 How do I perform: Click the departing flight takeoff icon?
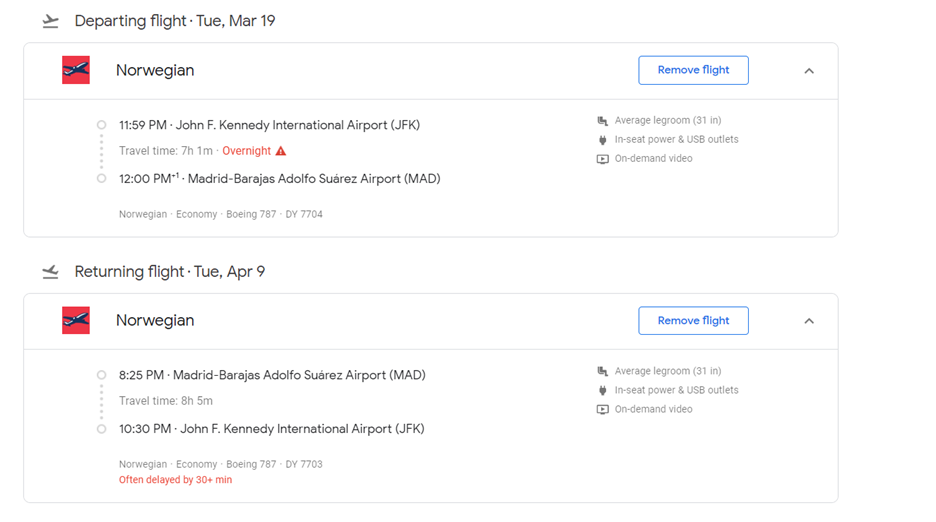[50, 21]
